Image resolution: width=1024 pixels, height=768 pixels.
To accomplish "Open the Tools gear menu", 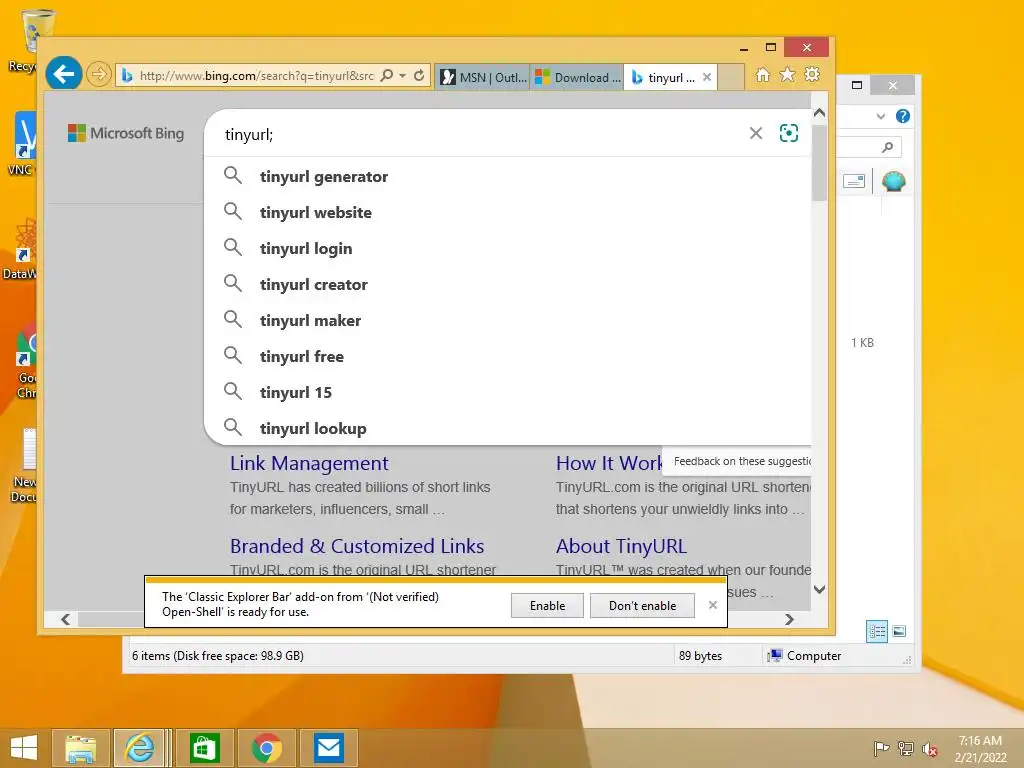I will [812, 75].
